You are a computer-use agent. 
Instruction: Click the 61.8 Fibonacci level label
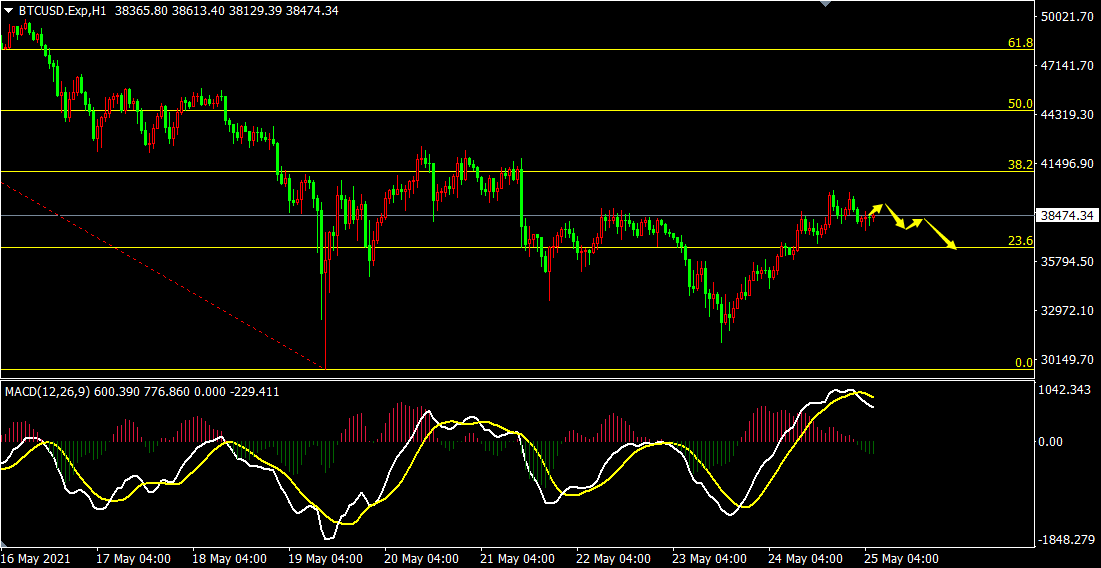[1020, 43]
